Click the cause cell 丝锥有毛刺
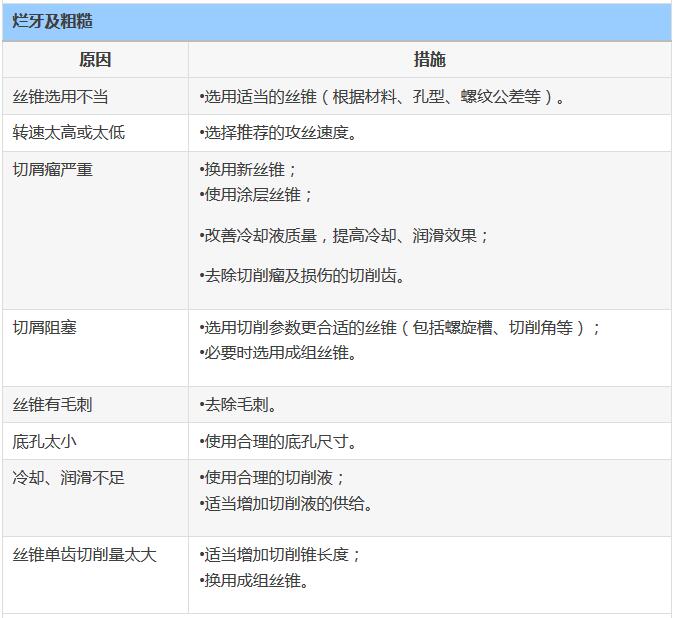The width and height of the screenshot is (677, 618). [53, 405]
